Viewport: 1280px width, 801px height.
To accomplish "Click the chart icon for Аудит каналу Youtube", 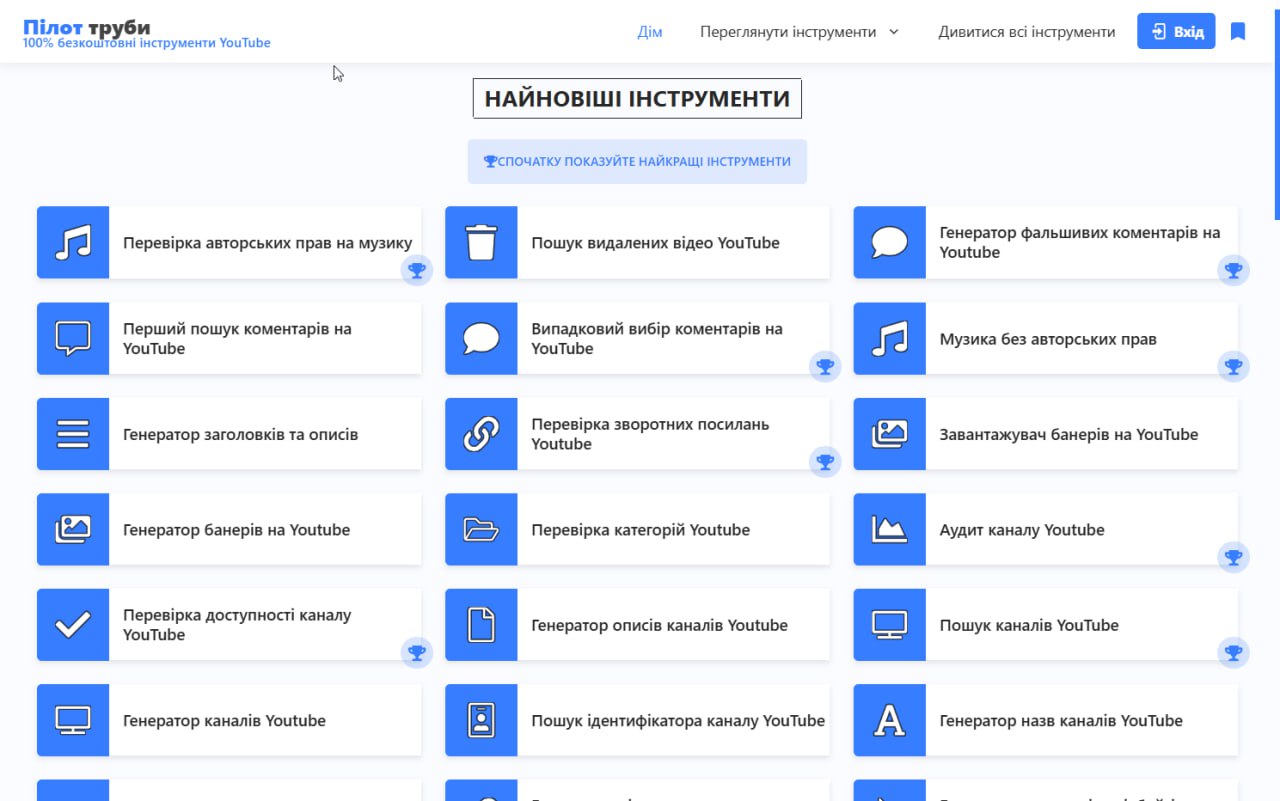I will [889, 529].
